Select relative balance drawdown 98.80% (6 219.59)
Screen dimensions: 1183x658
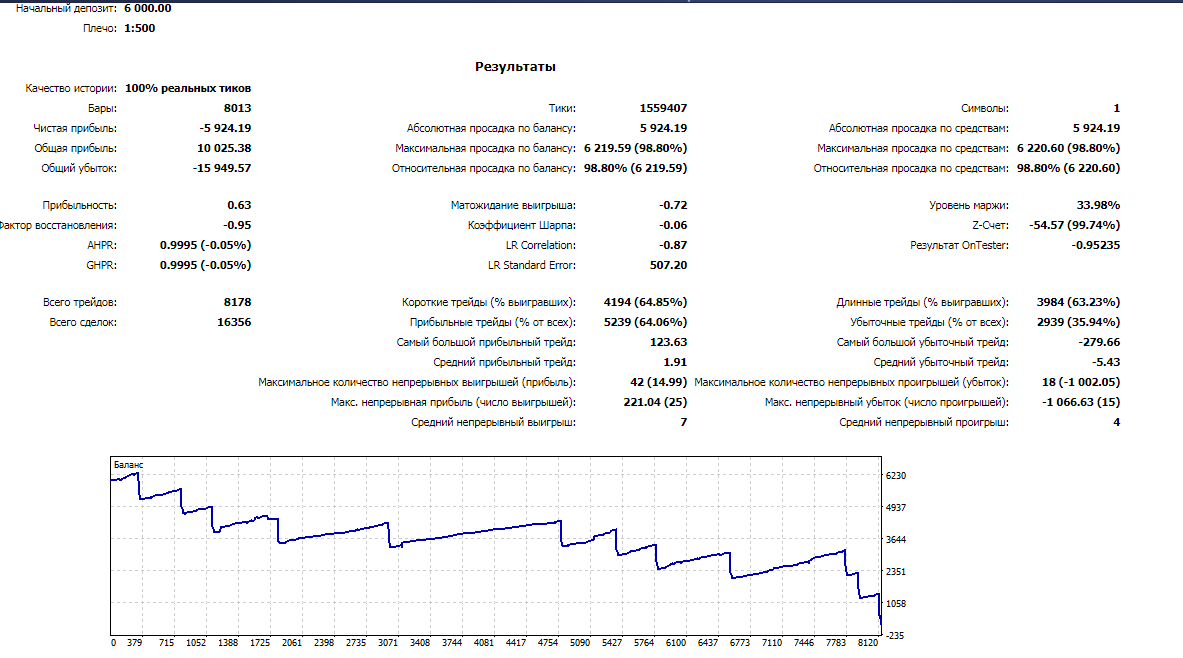[x=635, y=168]
